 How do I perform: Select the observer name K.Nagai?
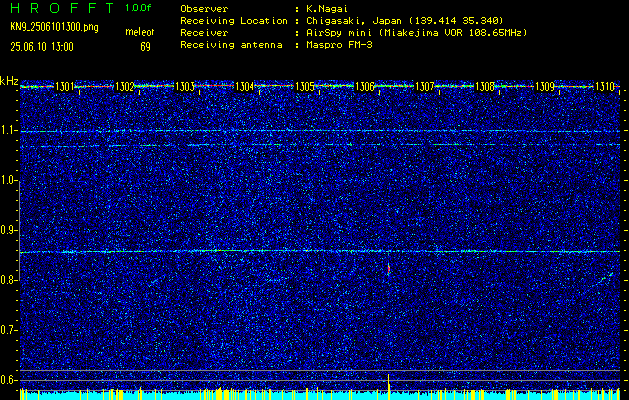(327, 8)
